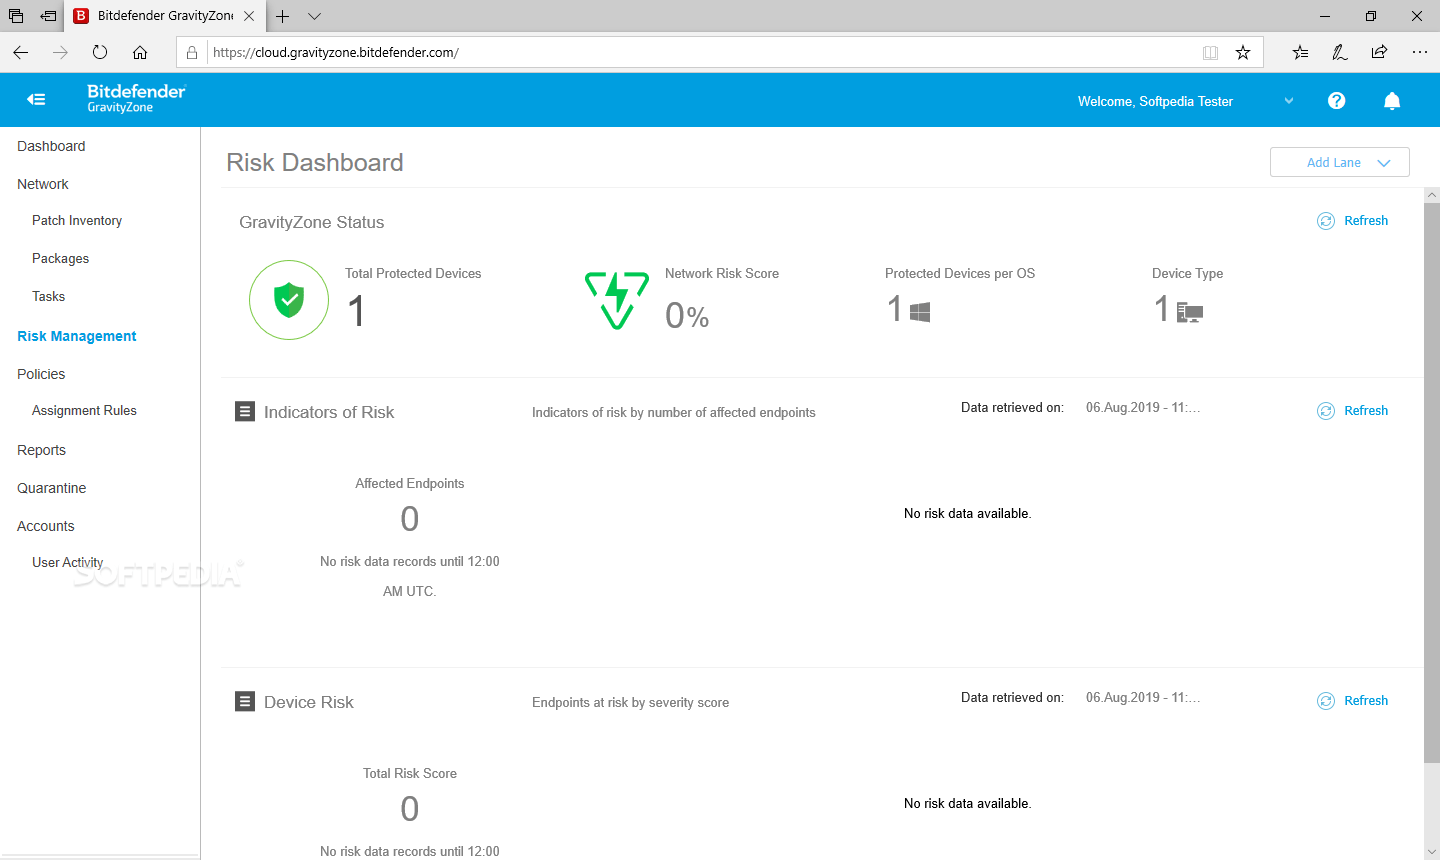Click Indicators of Risk lane title
This screenshot has width=1440, height=860.
329,412
